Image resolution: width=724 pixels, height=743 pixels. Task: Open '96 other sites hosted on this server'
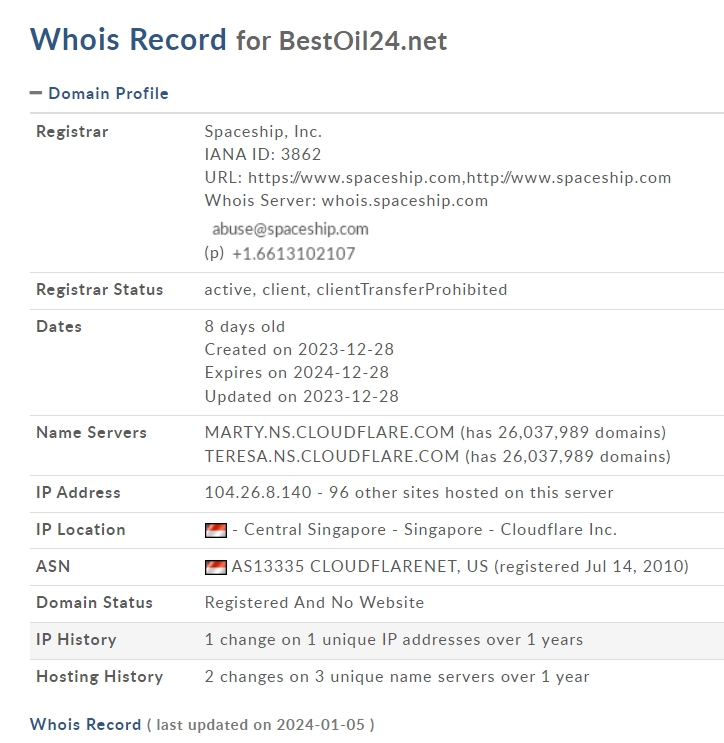[471, 492]
